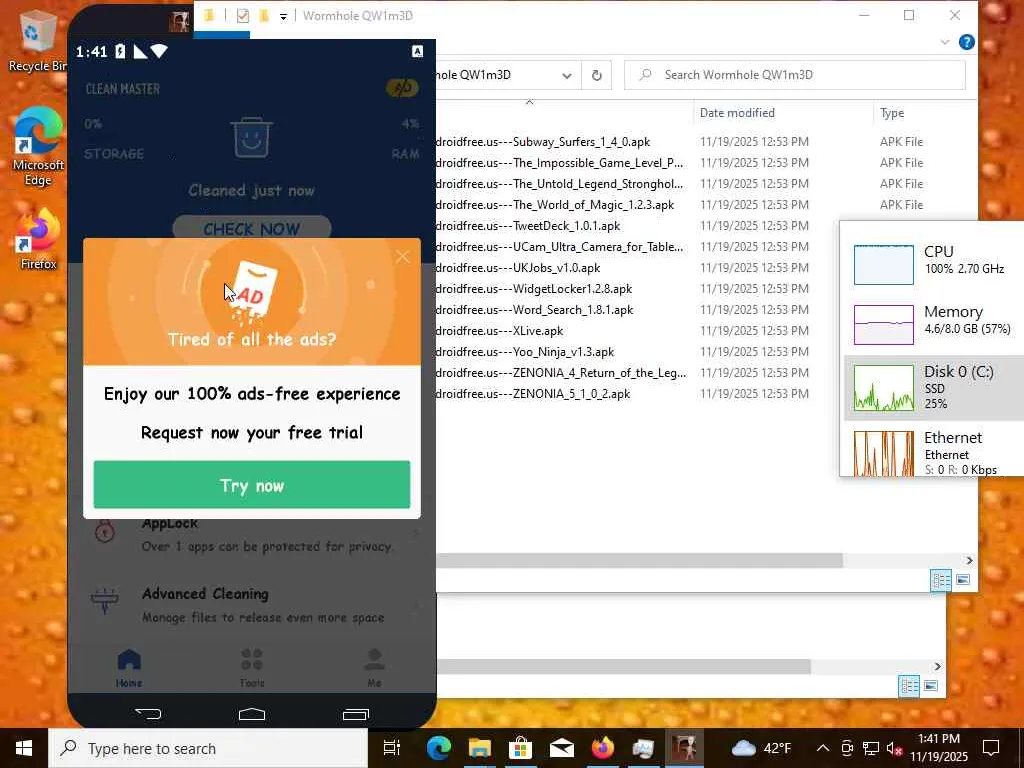Select The_World_of_Magic_1.2.3.apk file
Image resolution: width=1024 pixels, height=768 pixels.
coord(554,205)
